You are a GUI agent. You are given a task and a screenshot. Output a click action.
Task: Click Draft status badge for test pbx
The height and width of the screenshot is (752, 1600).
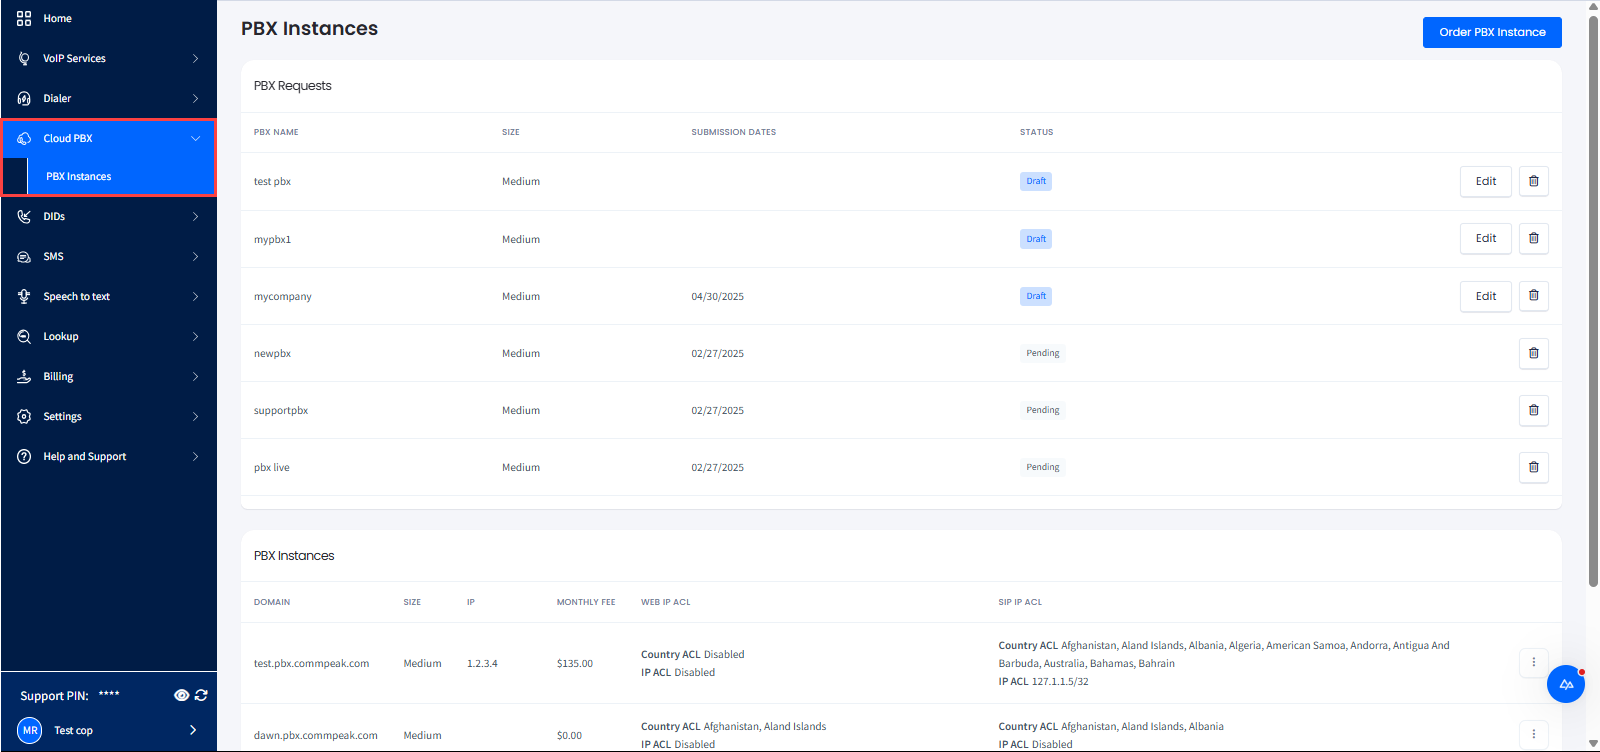coord(1036,181)
